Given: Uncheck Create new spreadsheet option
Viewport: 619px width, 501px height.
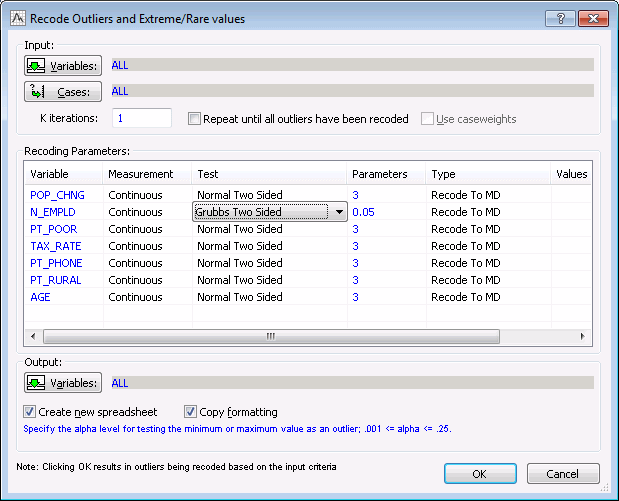Looking at the screenshot, I should [x=30, y=412].
